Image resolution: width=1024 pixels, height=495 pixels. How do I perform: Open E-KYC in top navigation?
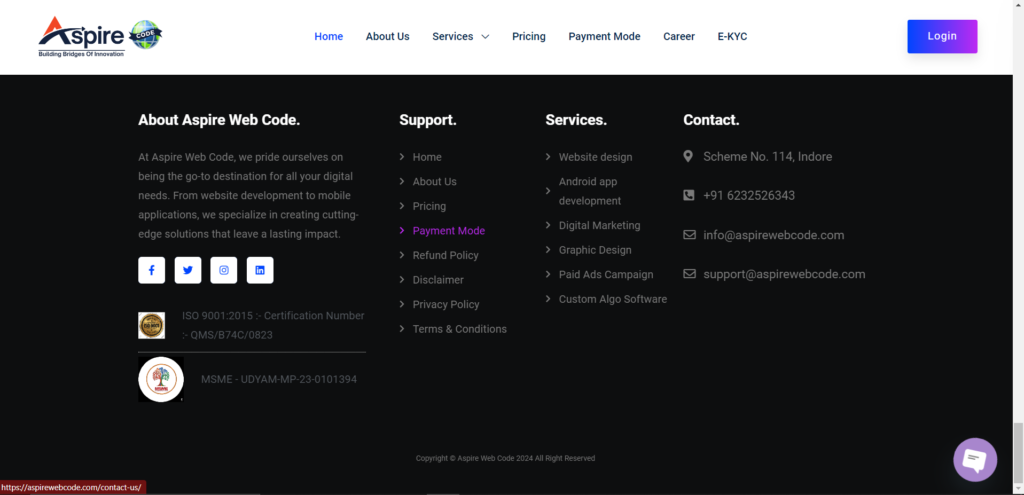pos(732,37)
